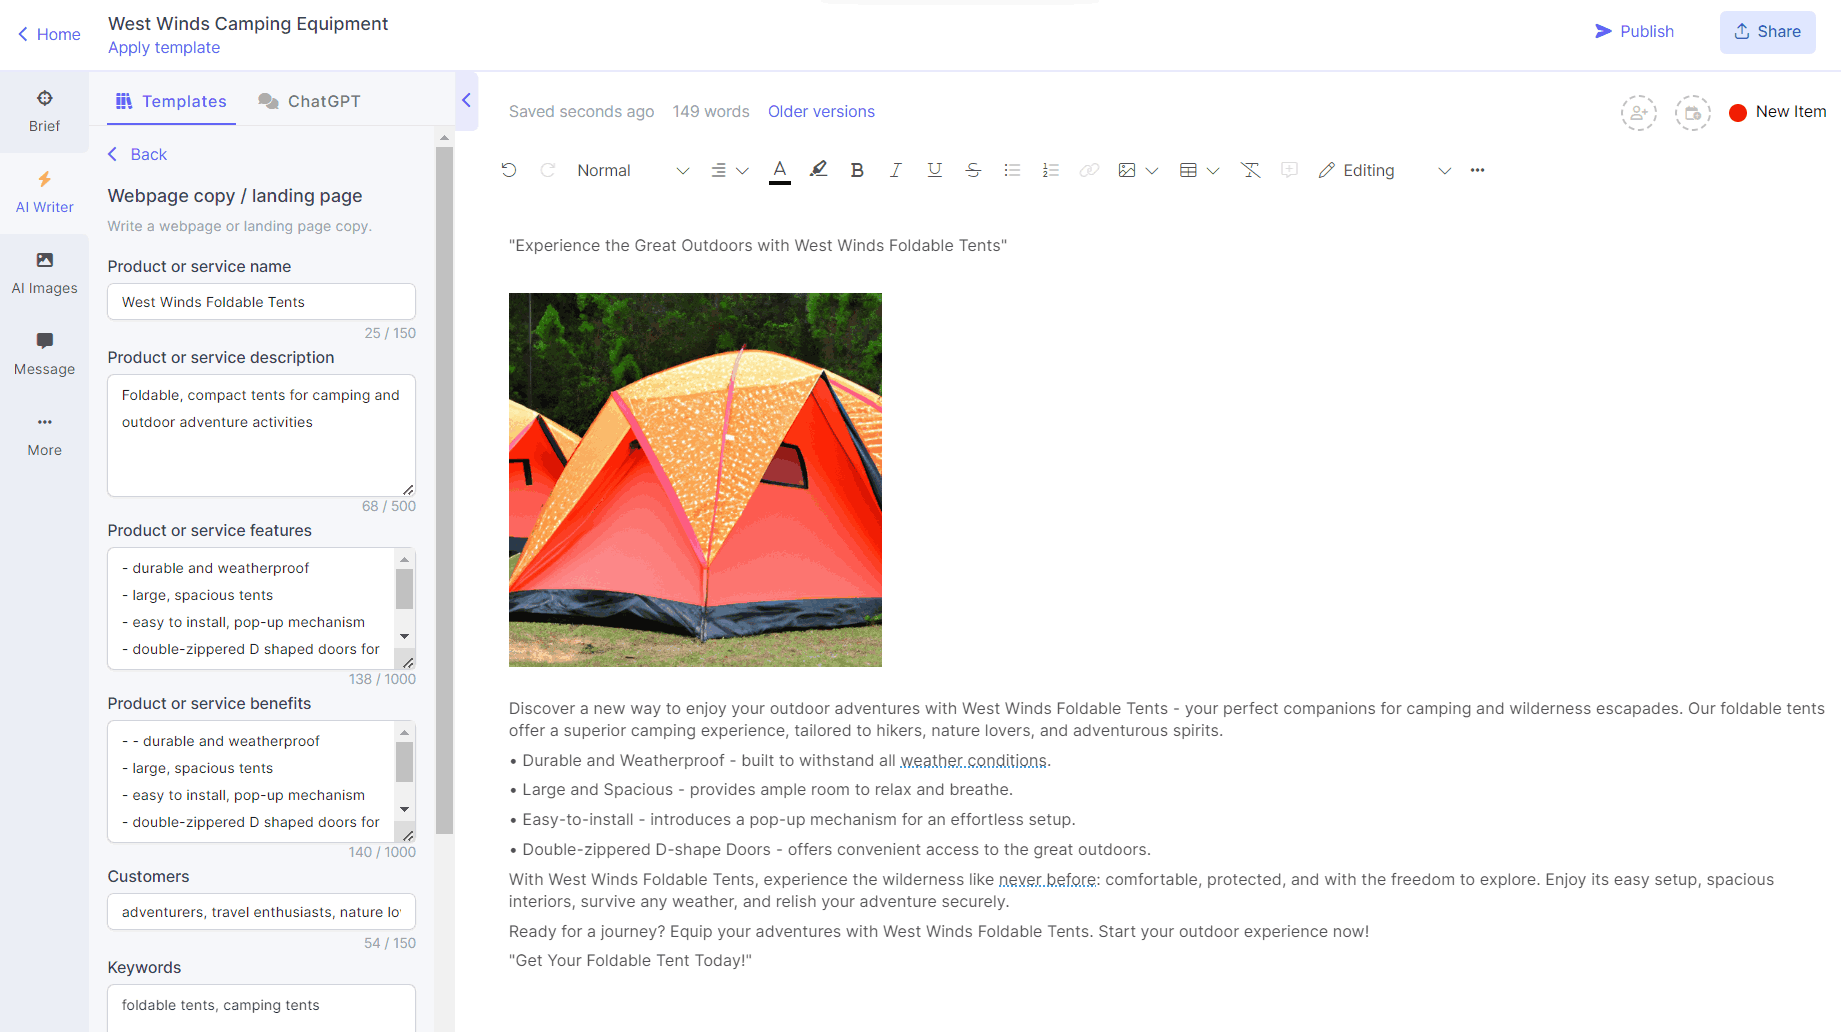Open the more options ellipsis in toolbar
1841x1032 pixels.
(x=1477, y=170)
